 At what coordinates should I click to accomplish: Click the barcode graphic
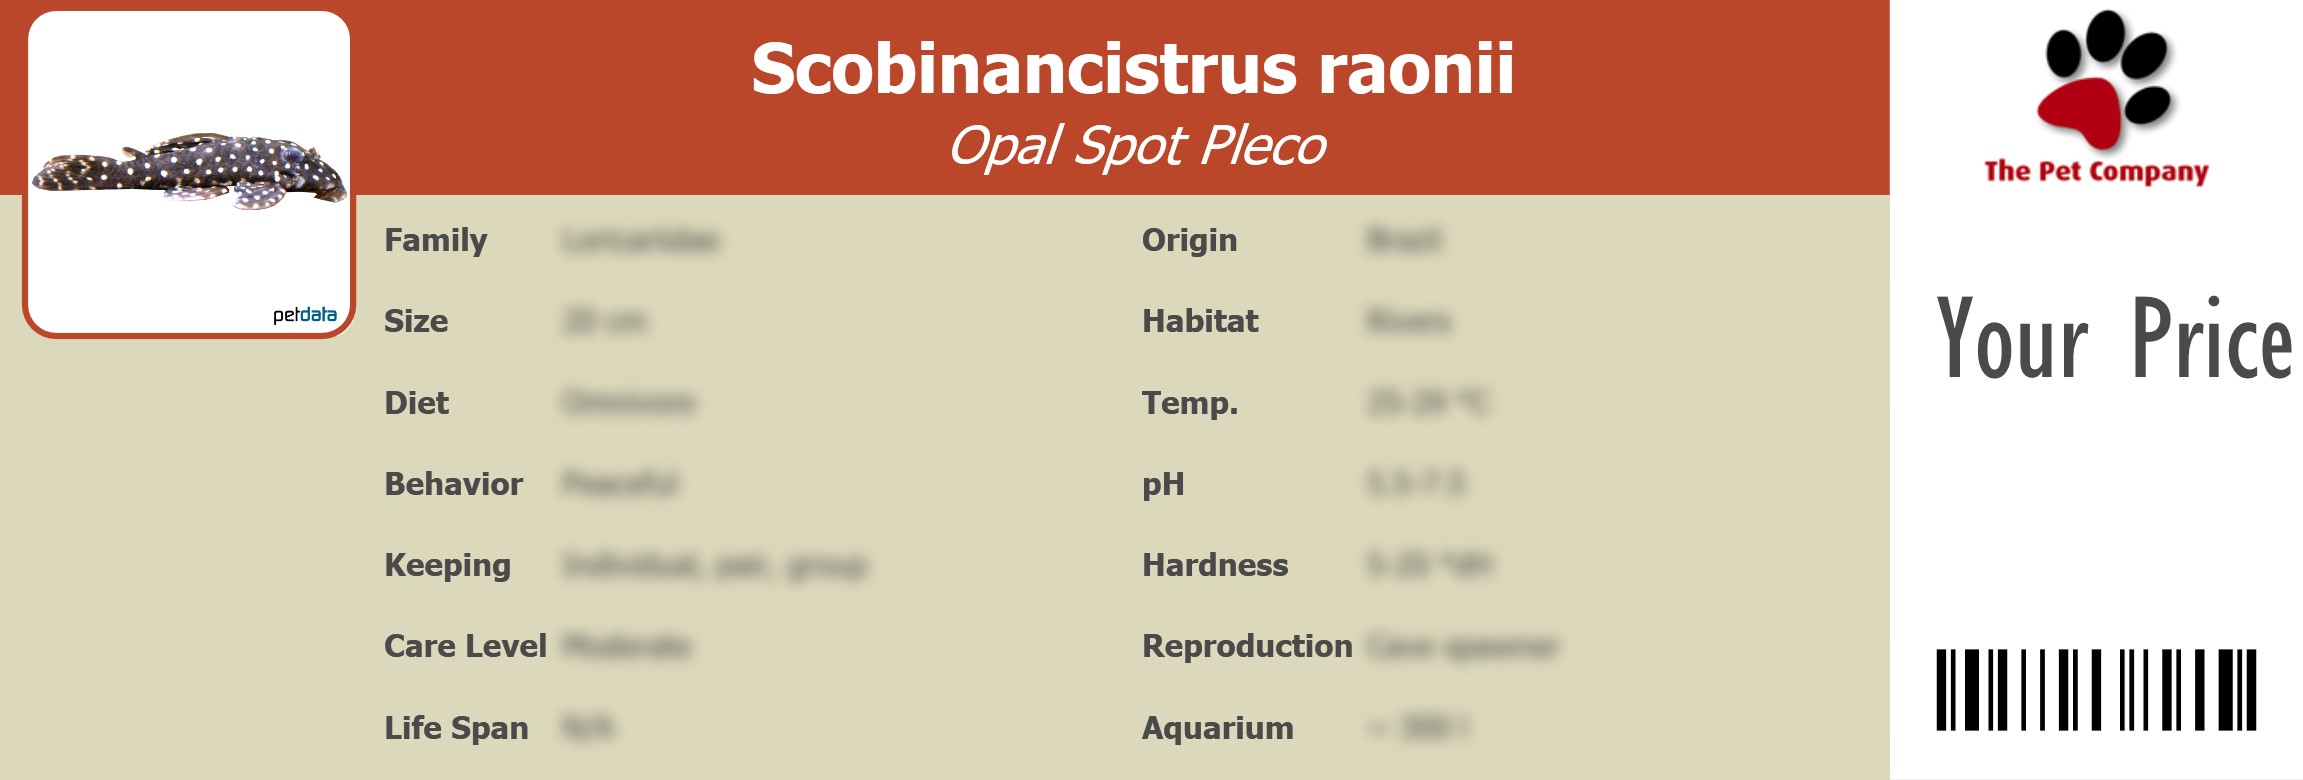pyautogui.click(x=2096, y=690)
